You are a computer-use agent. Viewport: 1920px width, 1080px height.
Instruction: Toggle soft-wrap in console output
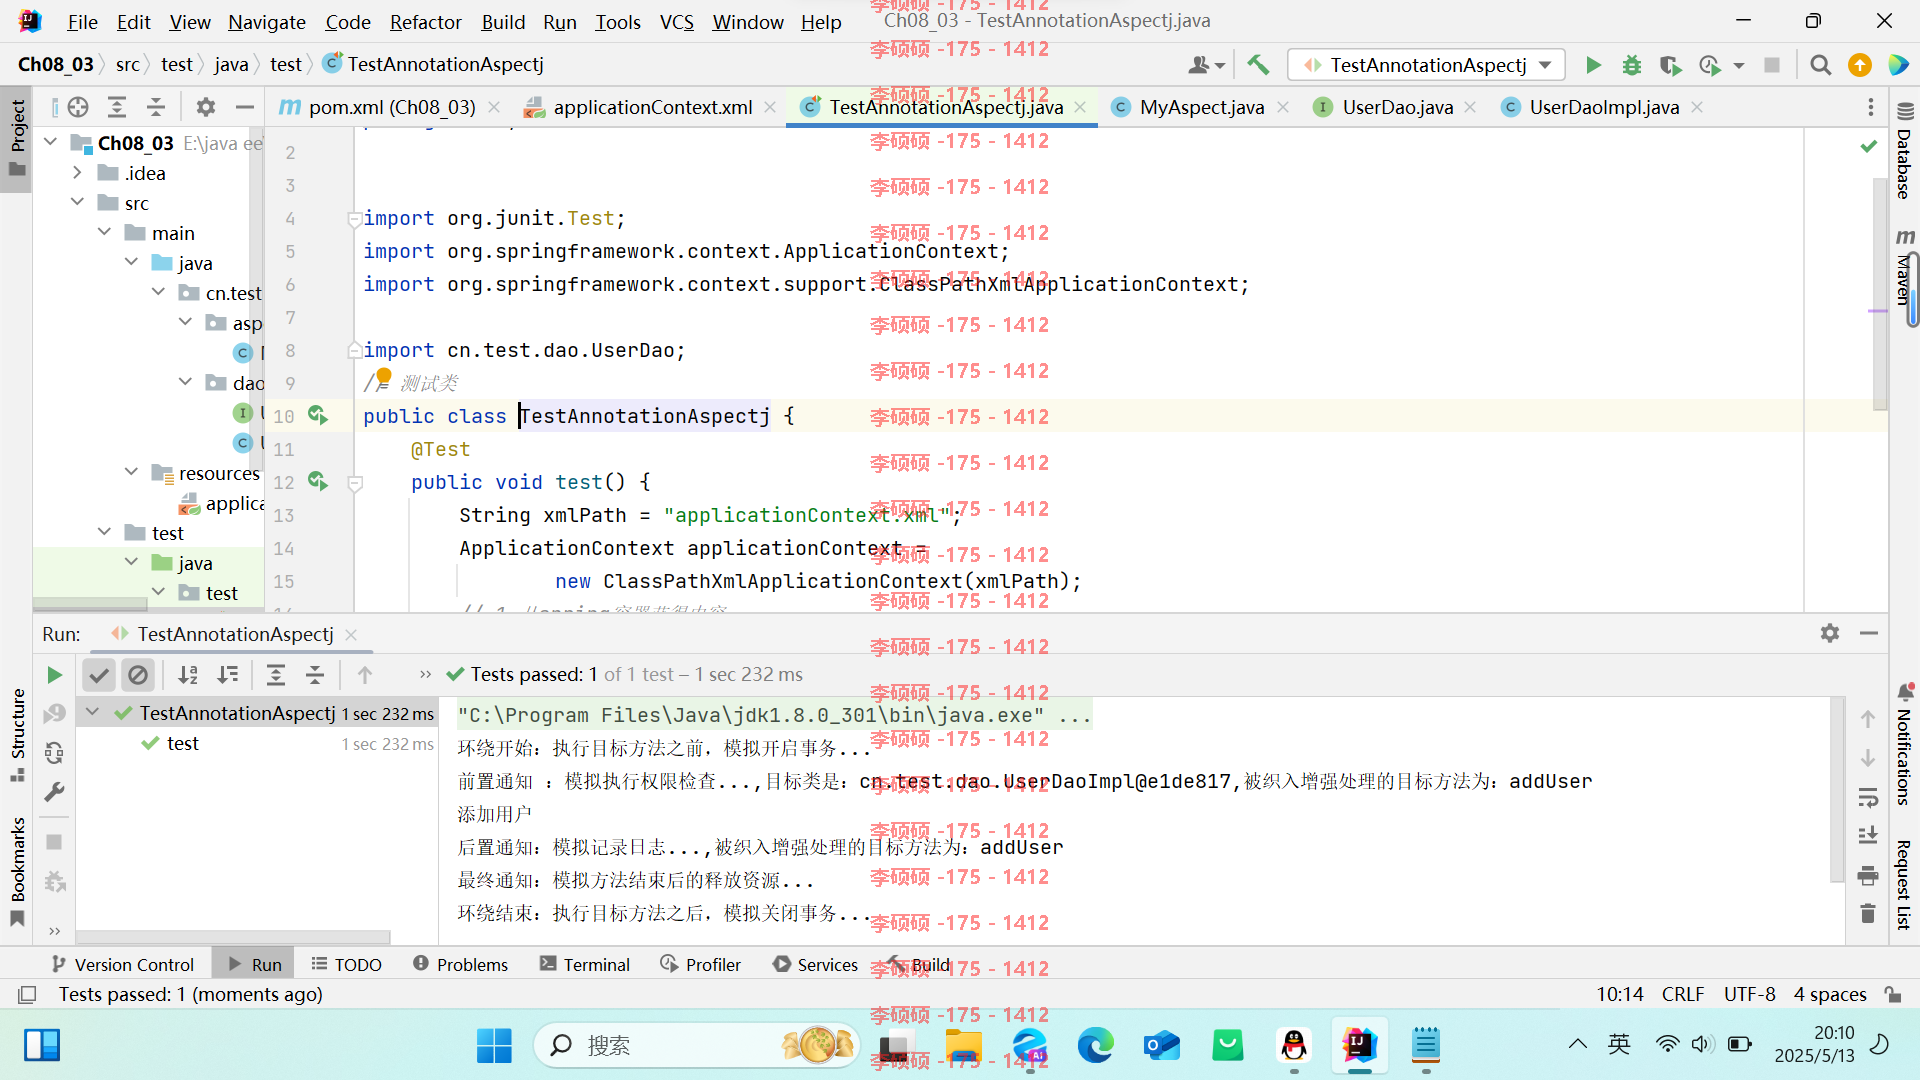[1867, 797]
